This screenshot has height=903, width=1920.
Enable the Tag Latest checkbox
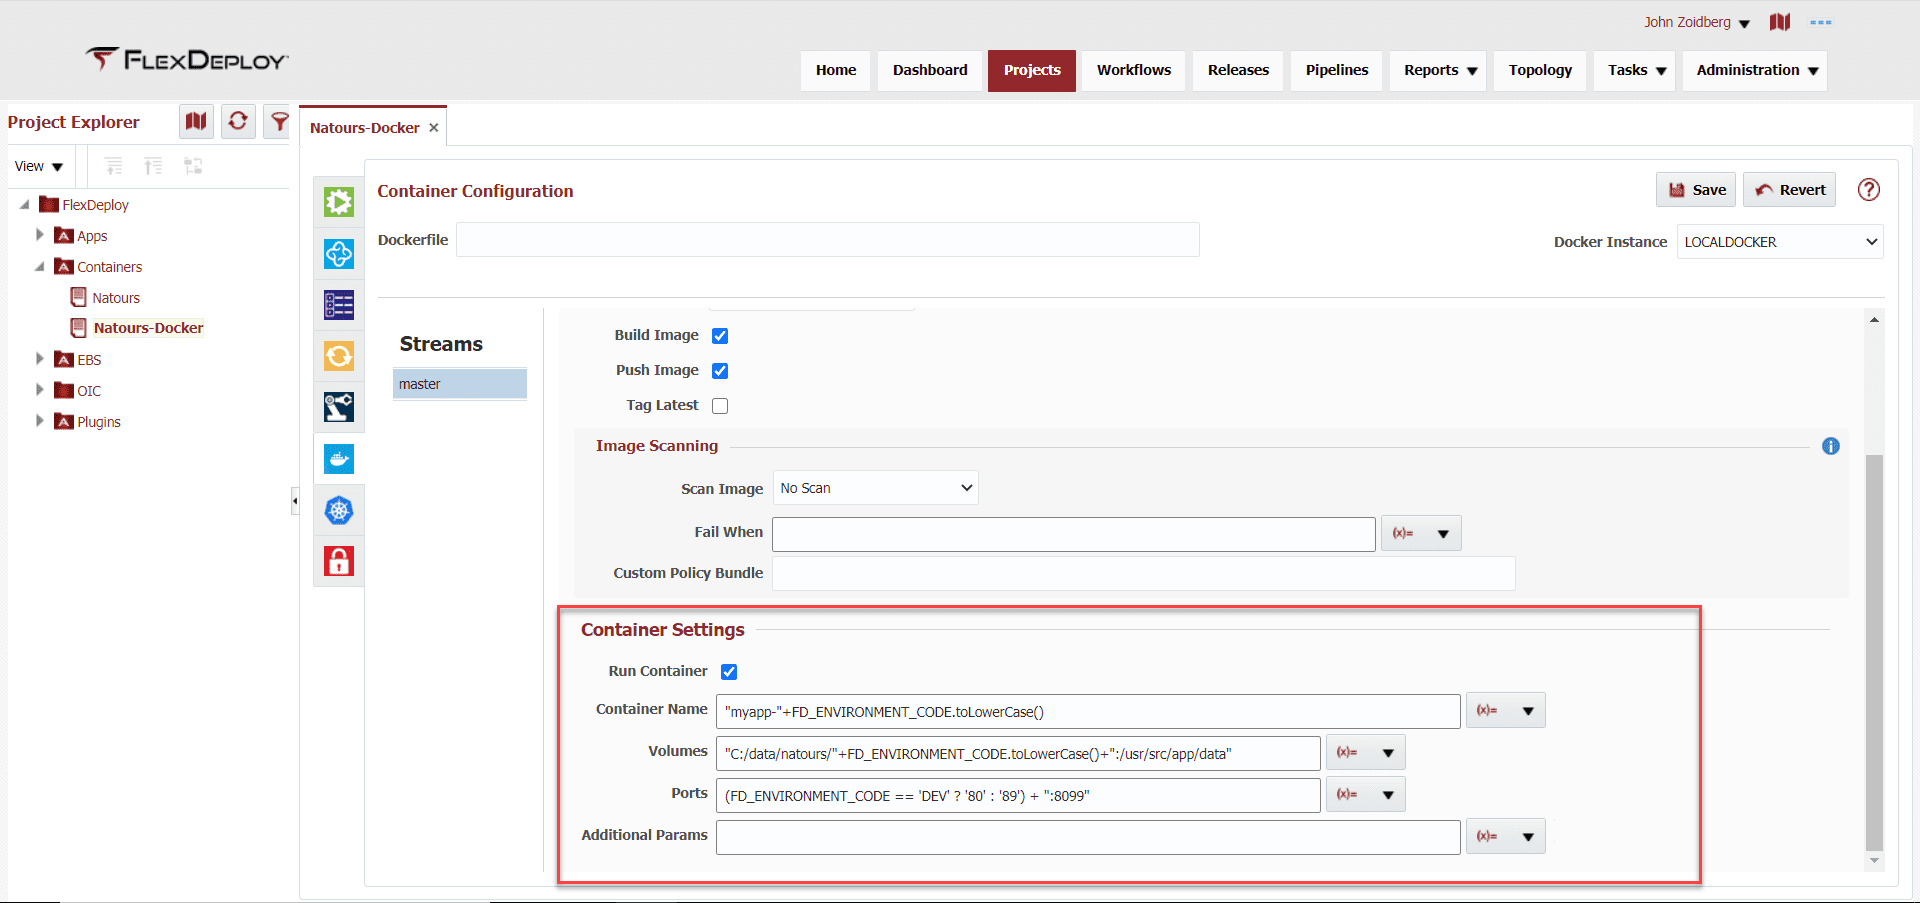click(720, 406)
